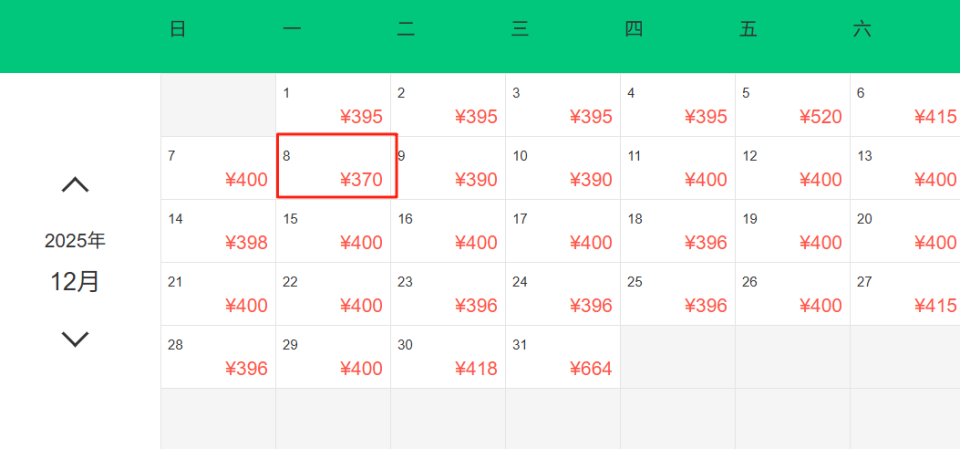Image resolution: width=960 pixels, height=449 pixels.
Task: Pick December 6 at ¥415
Action: (x=905, y=105)
